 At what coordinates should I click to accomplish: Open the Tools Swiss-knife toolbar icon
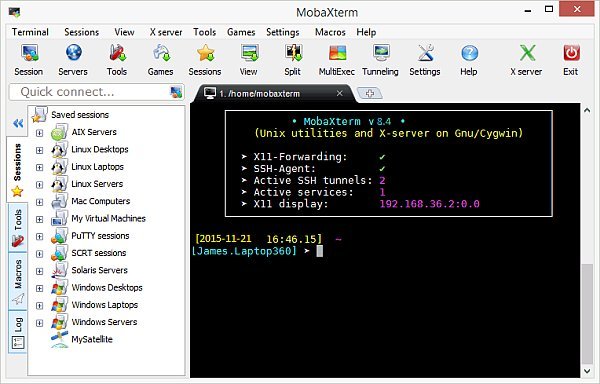coord(117,53)
